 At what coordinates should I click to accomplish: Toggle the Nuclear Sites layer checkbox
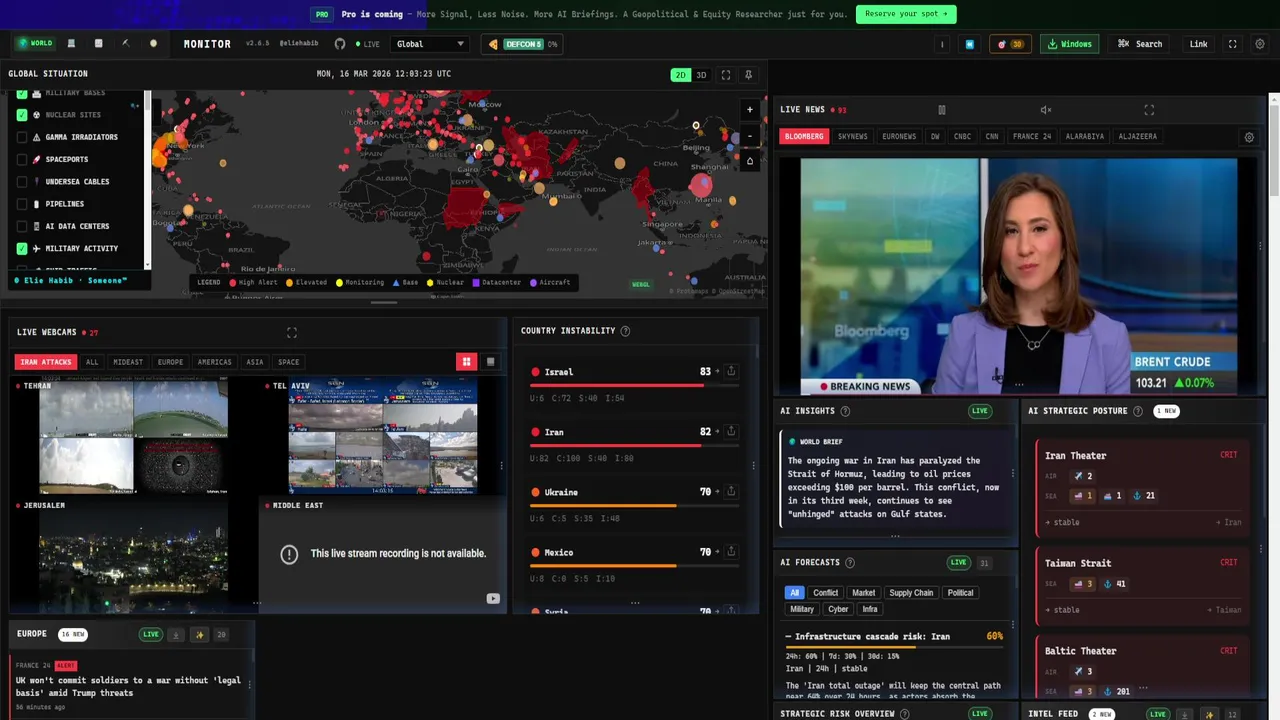22,115
